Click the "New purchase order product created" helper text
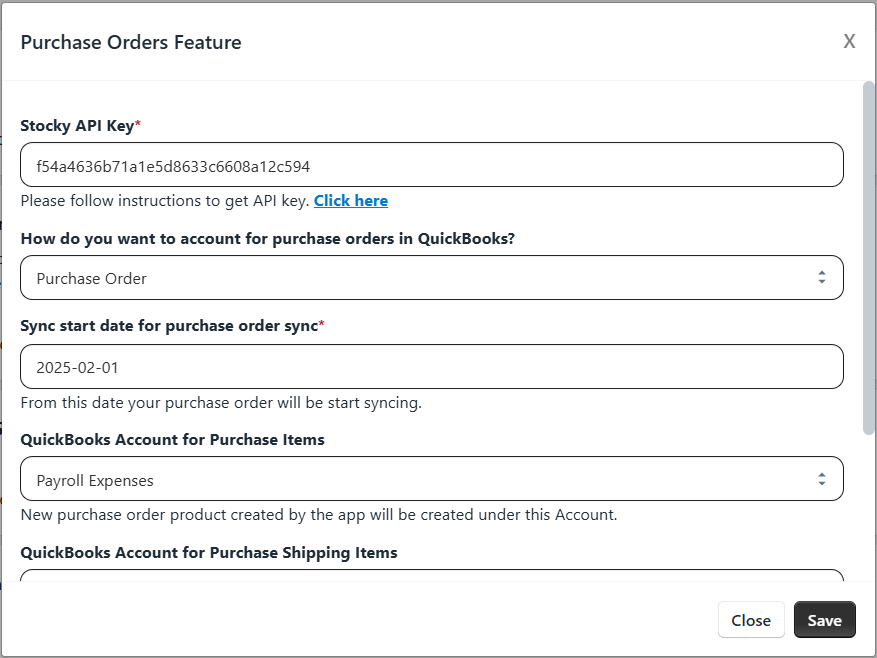Viewport: 877px width, 658px height. point(319,515)
